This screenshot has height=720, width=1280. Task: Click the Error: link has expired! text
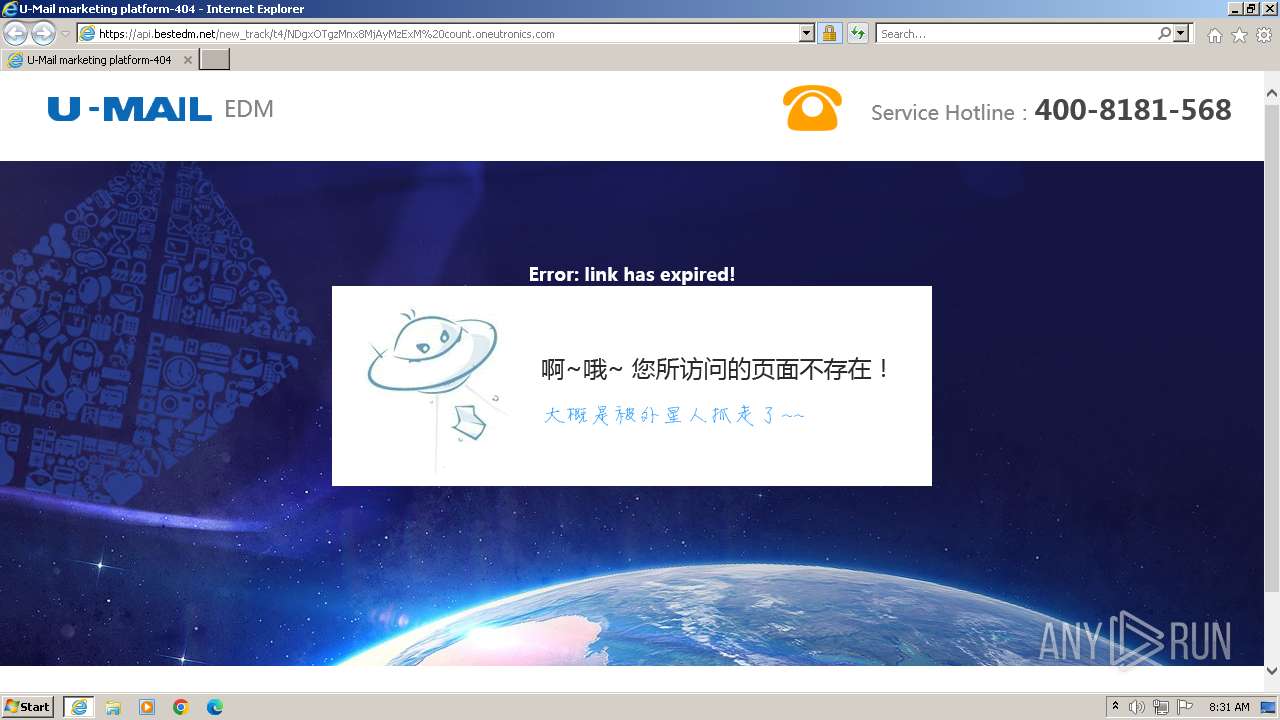click(x=632, y=274)
